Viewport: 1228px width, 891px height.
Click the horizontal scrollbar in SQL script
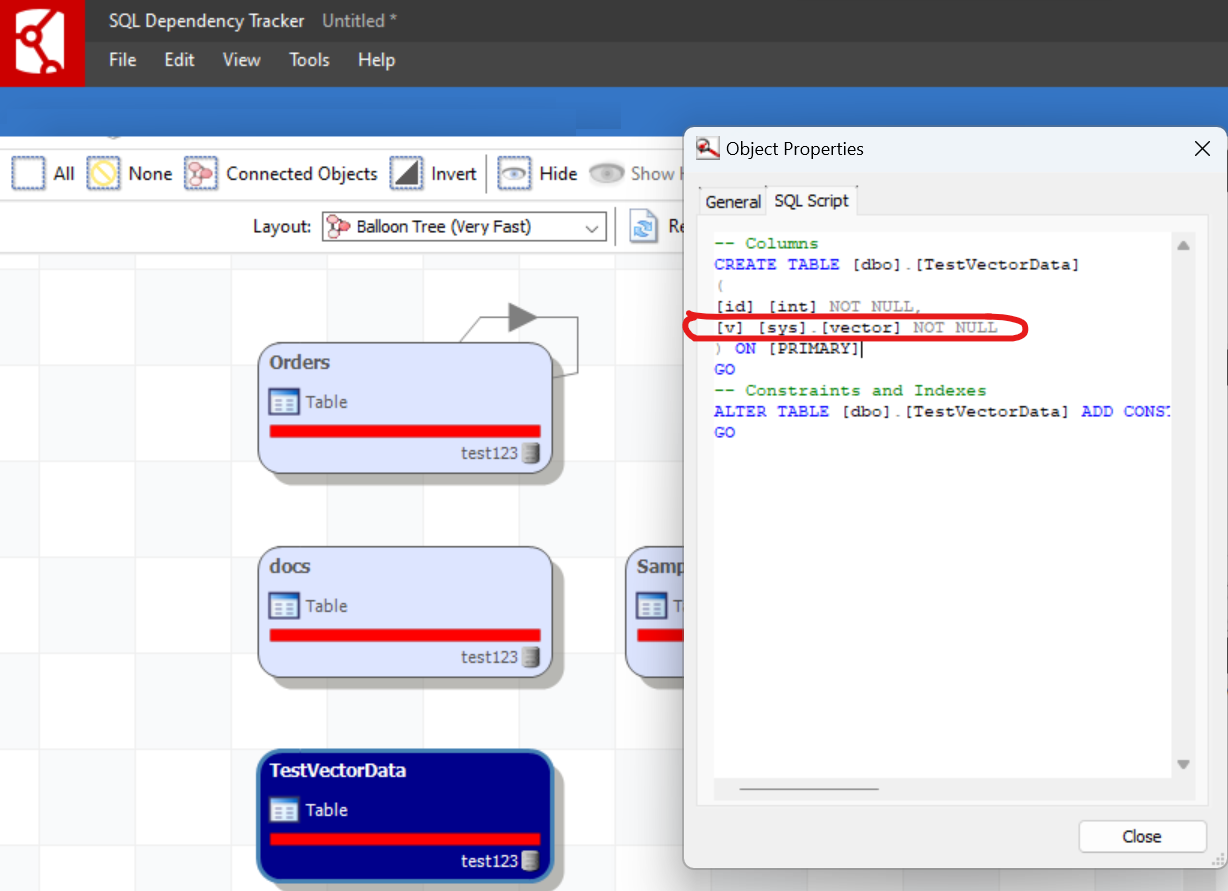click(x=809, y=789)
